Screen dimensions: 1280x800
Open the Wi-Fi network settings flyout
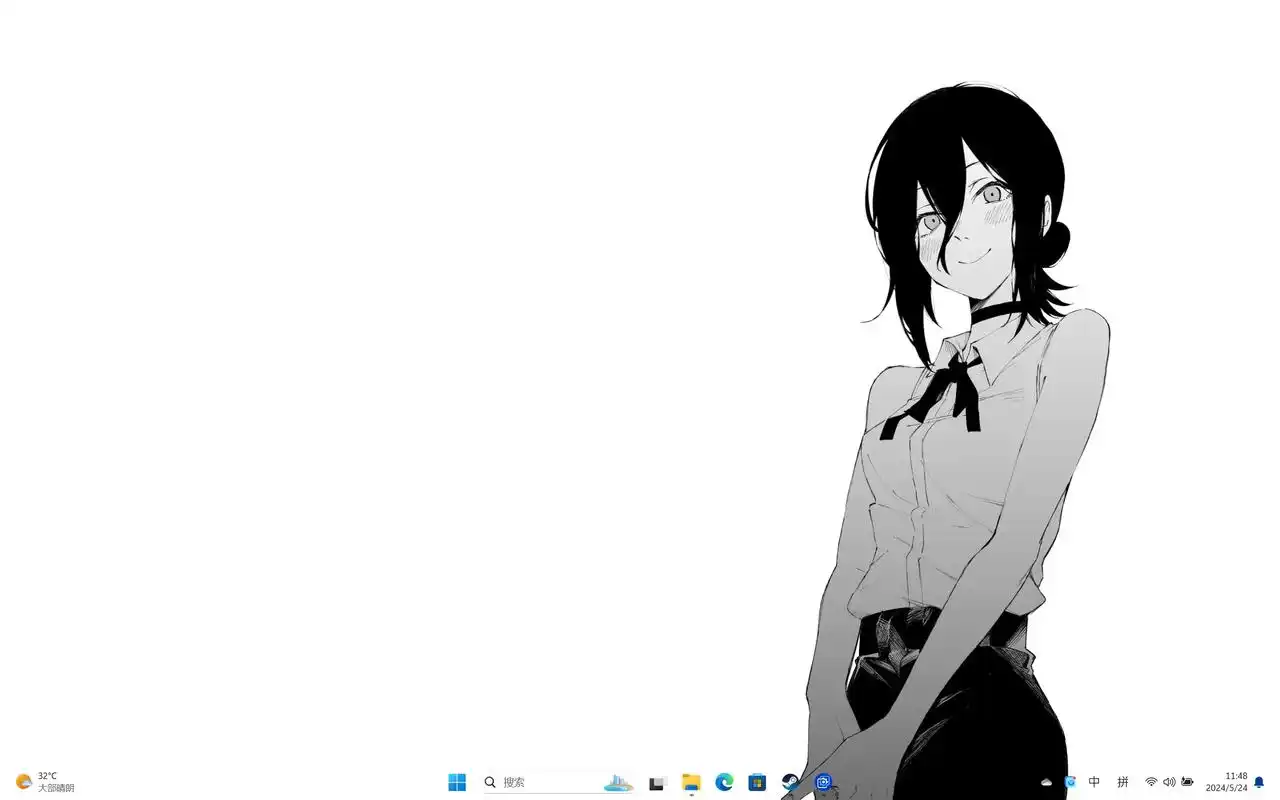[1151, 782]
